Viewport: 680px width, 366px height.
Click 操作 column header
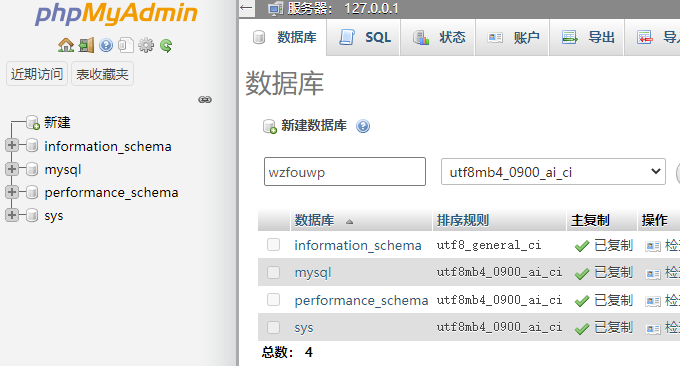click(654, 220)
